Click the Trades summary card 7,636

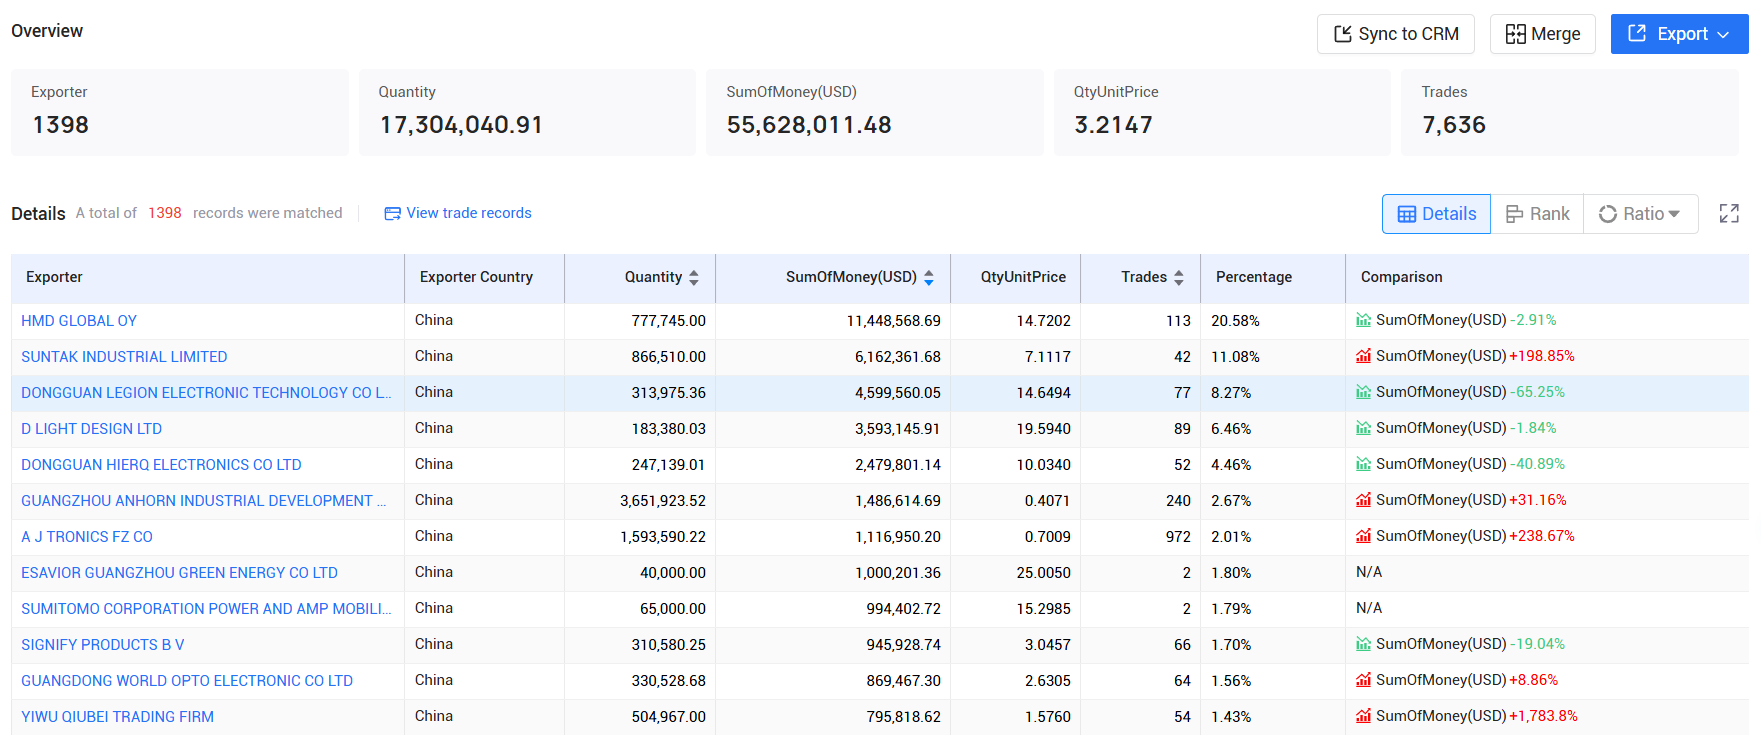(x=1570, y=112)
